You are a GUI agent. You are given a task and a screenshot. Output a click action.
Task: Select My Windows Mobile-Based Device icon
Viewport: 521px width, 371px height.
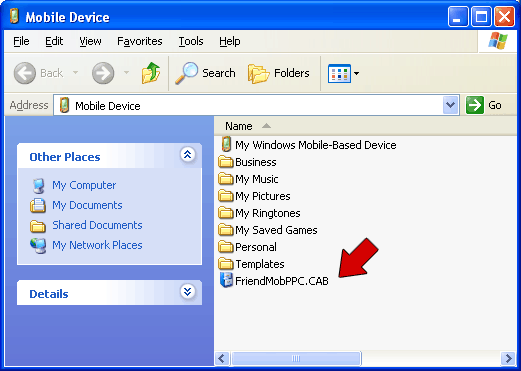[226, 144]
